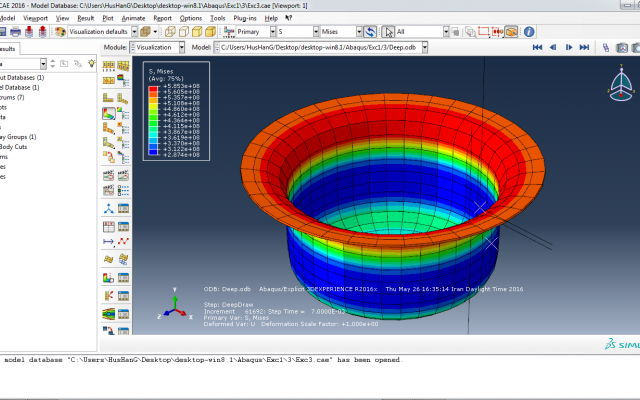Open the Plug-ins menu
This screenshot has height=400, width=640.
click(x=244, y=18)
